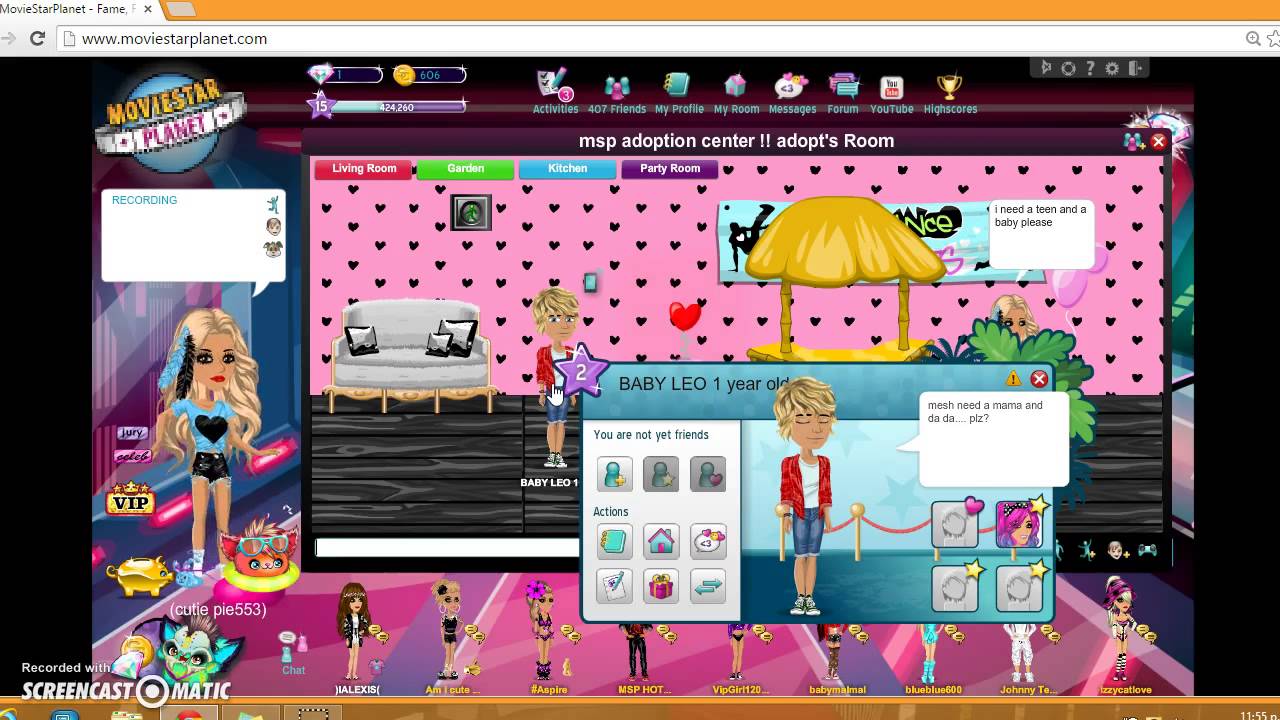
Task: Click the diamonds counter showing 1
Action: 345,75
